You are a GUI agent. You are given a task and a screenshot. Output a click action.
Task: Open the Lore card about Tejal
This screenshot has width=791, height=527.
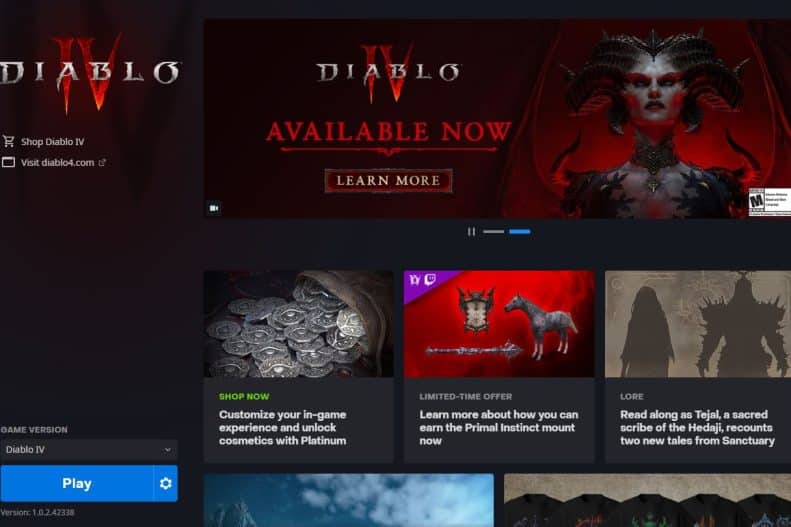click(698, 367)
